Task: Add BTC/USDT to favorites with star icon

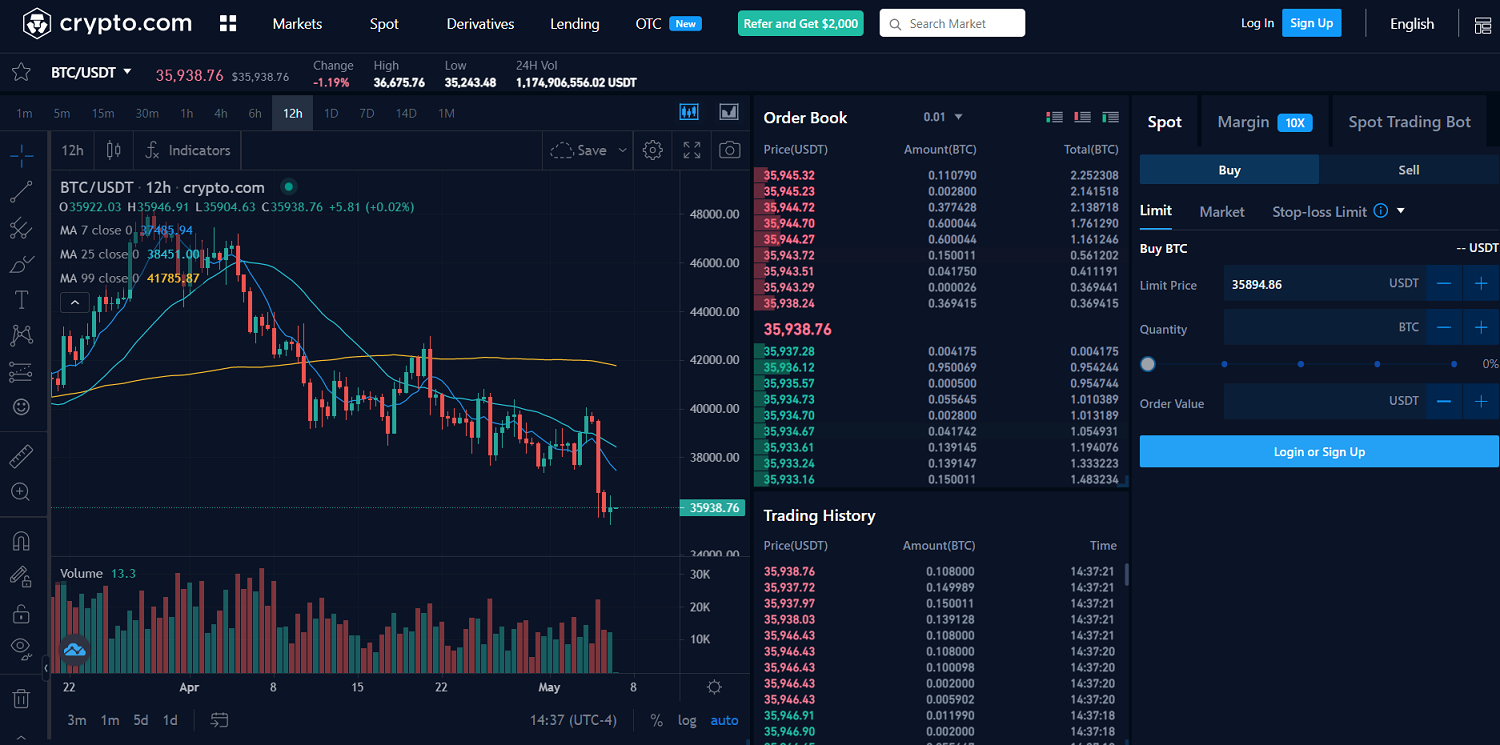Action: click(x=21, y=72)
